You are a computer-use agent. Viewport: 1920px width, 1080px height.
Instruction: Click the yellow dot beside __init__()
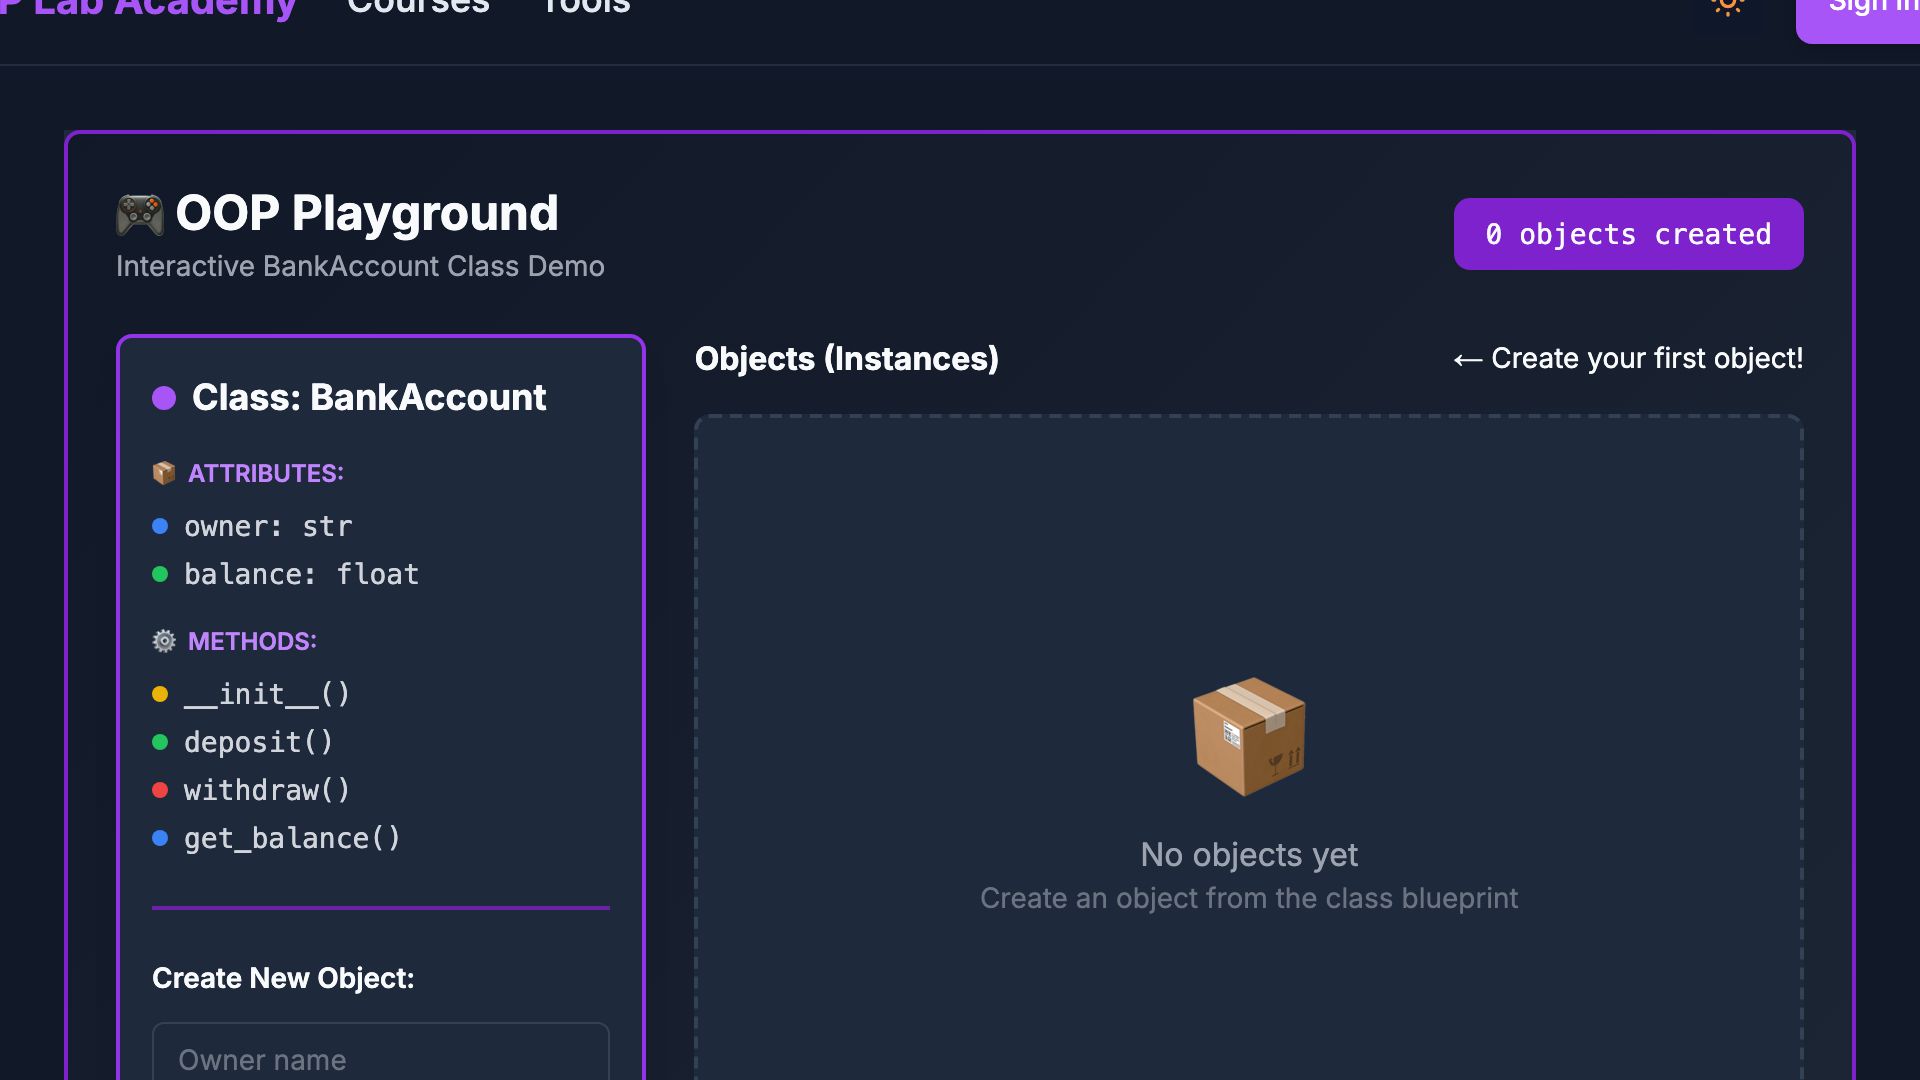click(x=160, y=694)
